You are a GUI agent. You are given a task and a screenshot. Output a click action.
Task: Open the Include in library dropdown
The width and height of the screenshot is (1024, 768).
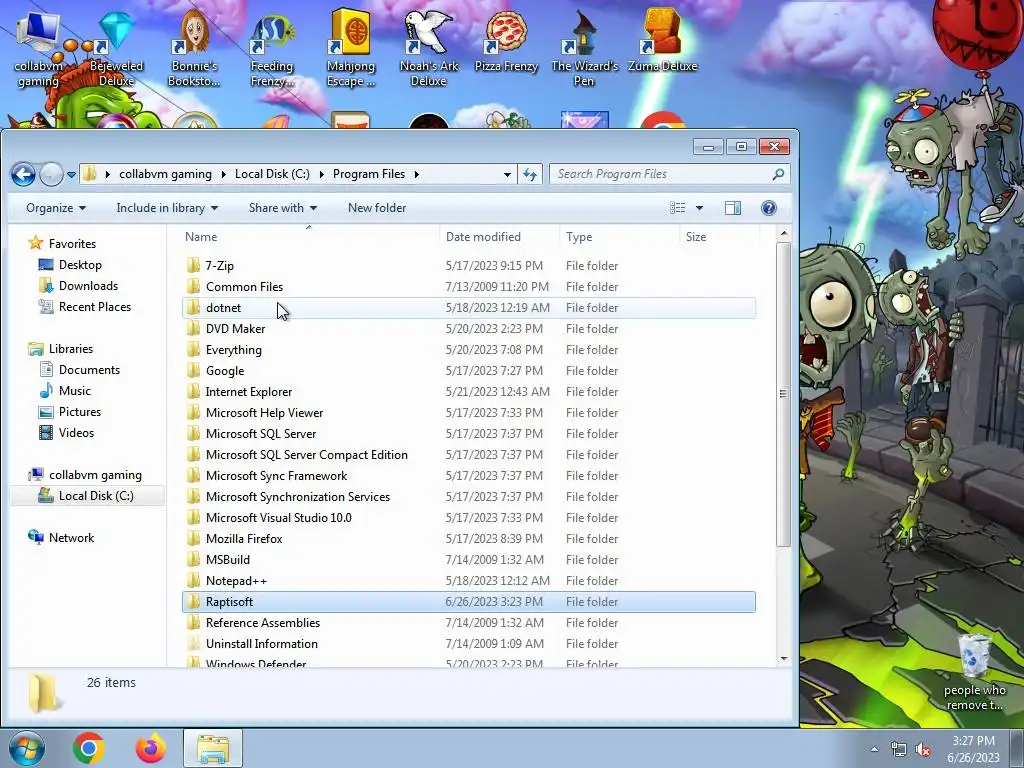[167, 208]
